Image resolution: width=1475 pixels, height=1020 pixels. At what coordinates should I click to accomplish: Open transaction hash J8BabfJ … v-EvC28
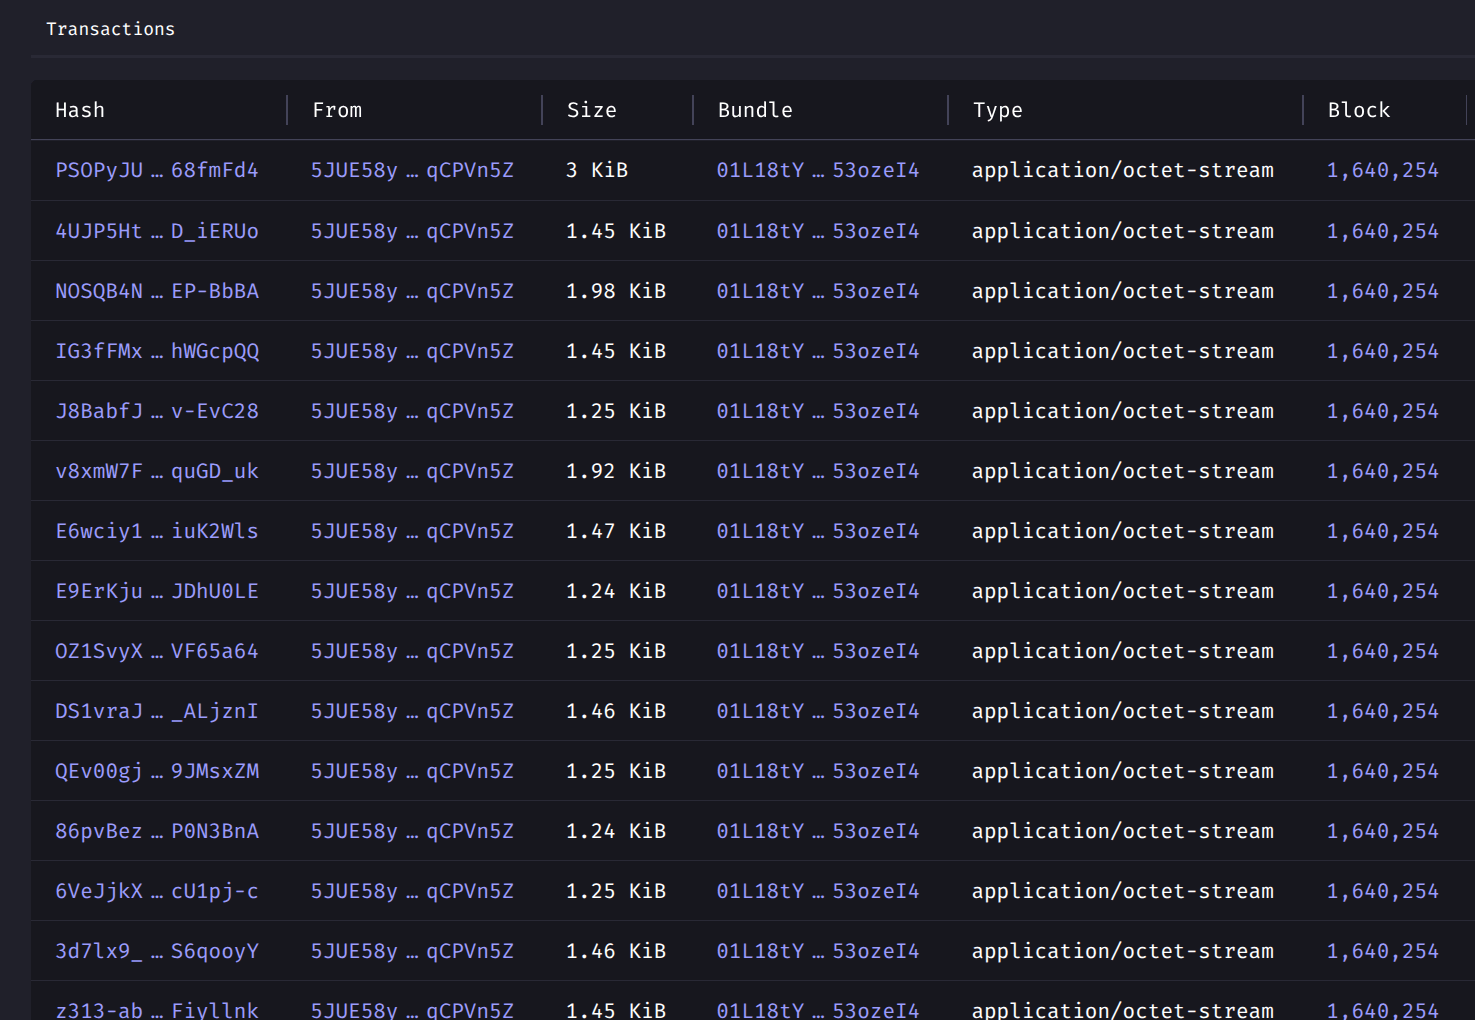coord(157,411)
